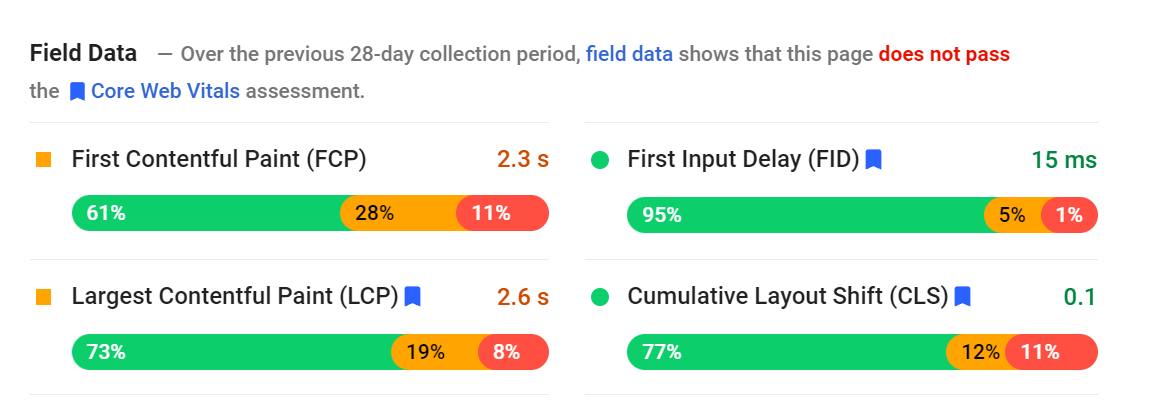Screen dimensions: 1162x409
Task: Click the orange square beside First Contentful Paint
Action: pos(43,159)
